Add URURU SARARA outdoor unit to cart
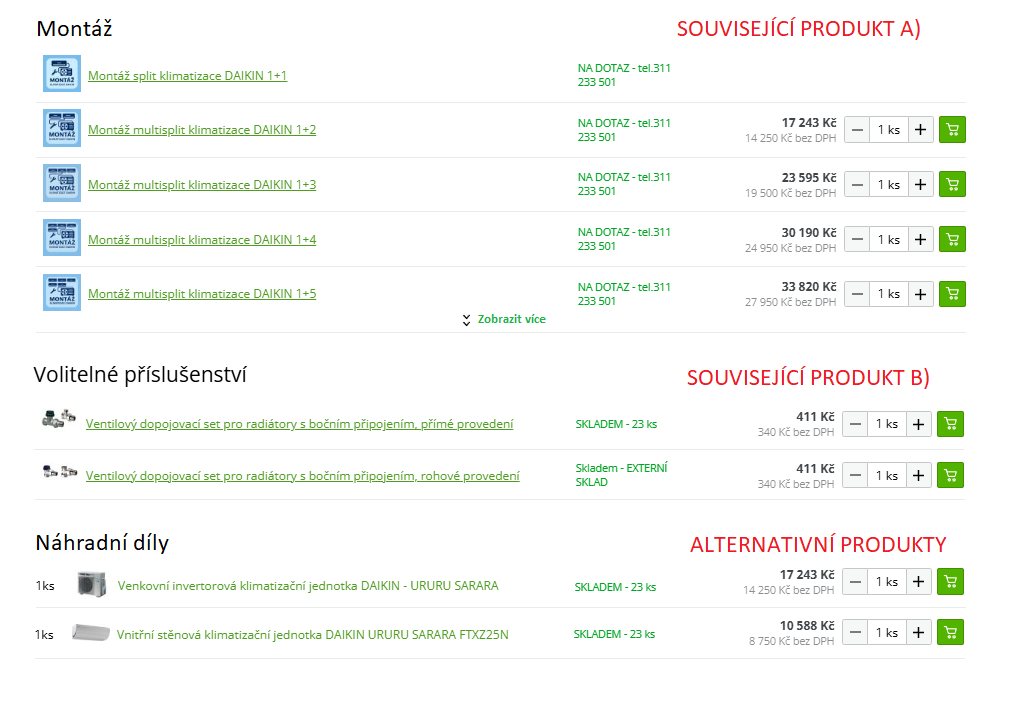This screenshot has height=724, width=1012. (x=951, y=581)
